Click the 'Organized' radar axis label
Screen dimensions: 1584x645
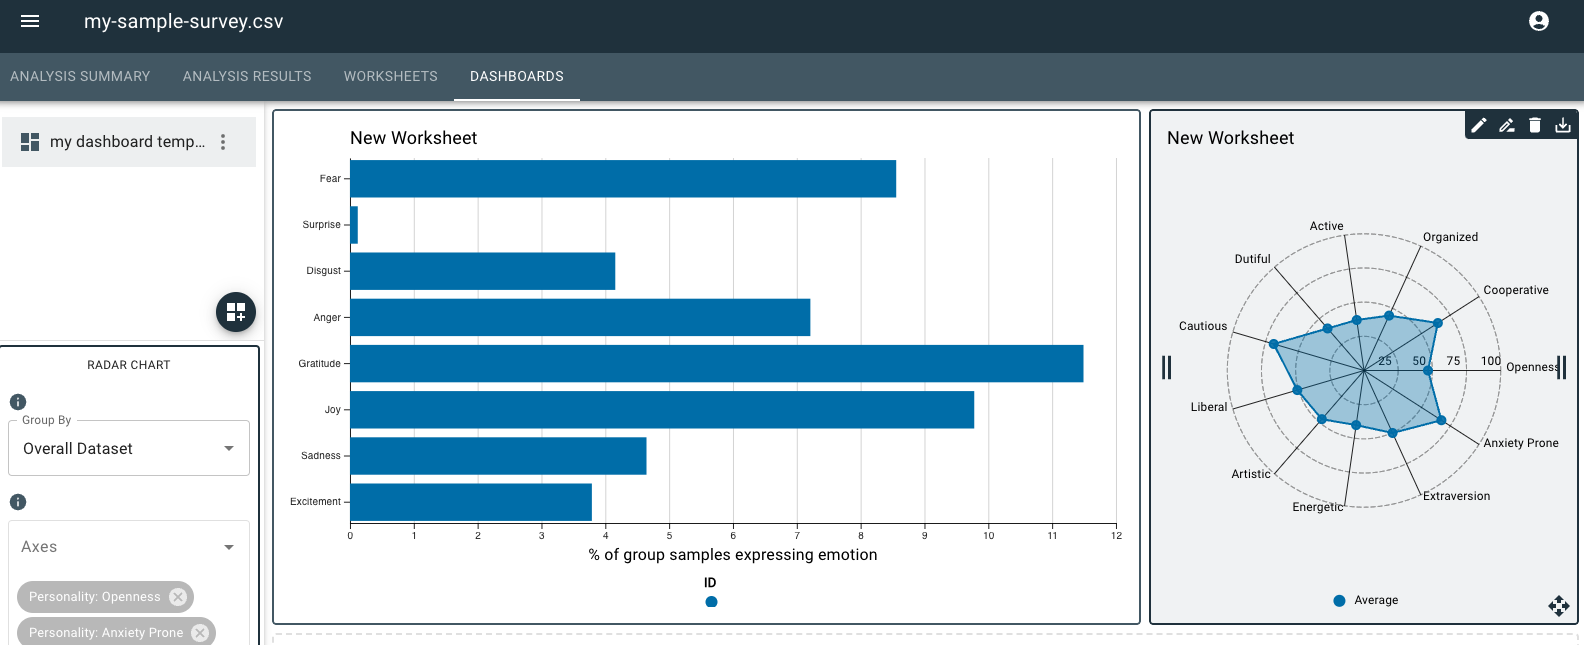[1450, 237]
